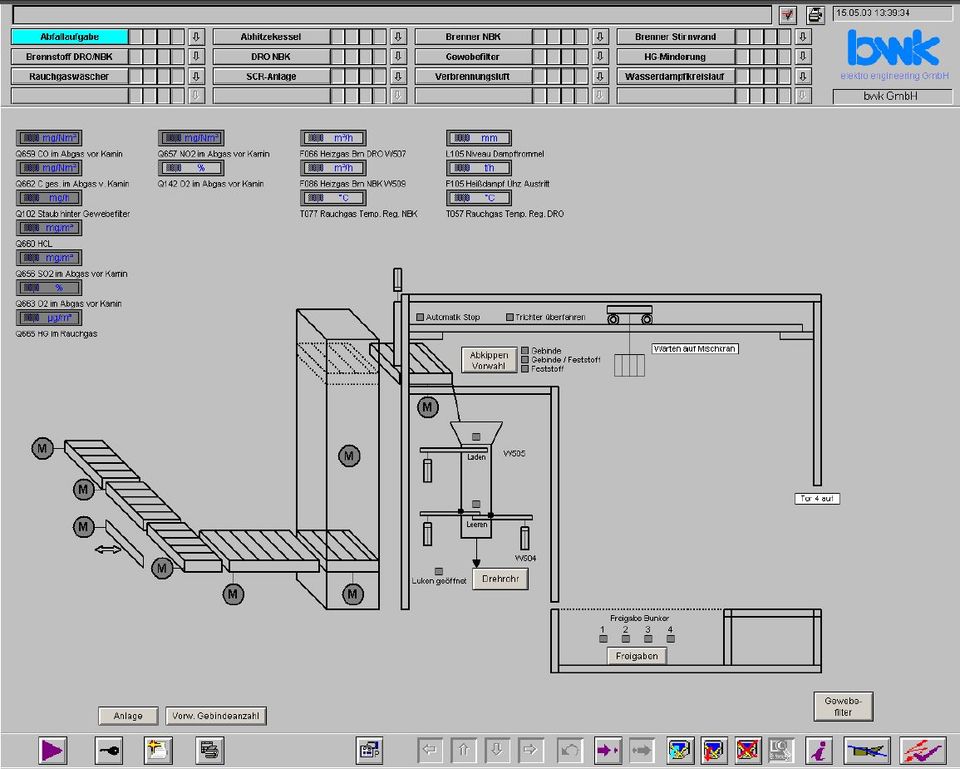960x769 pixels.
Task: Open the Rauchgaswäscher section
Action: tap(69, 77)
